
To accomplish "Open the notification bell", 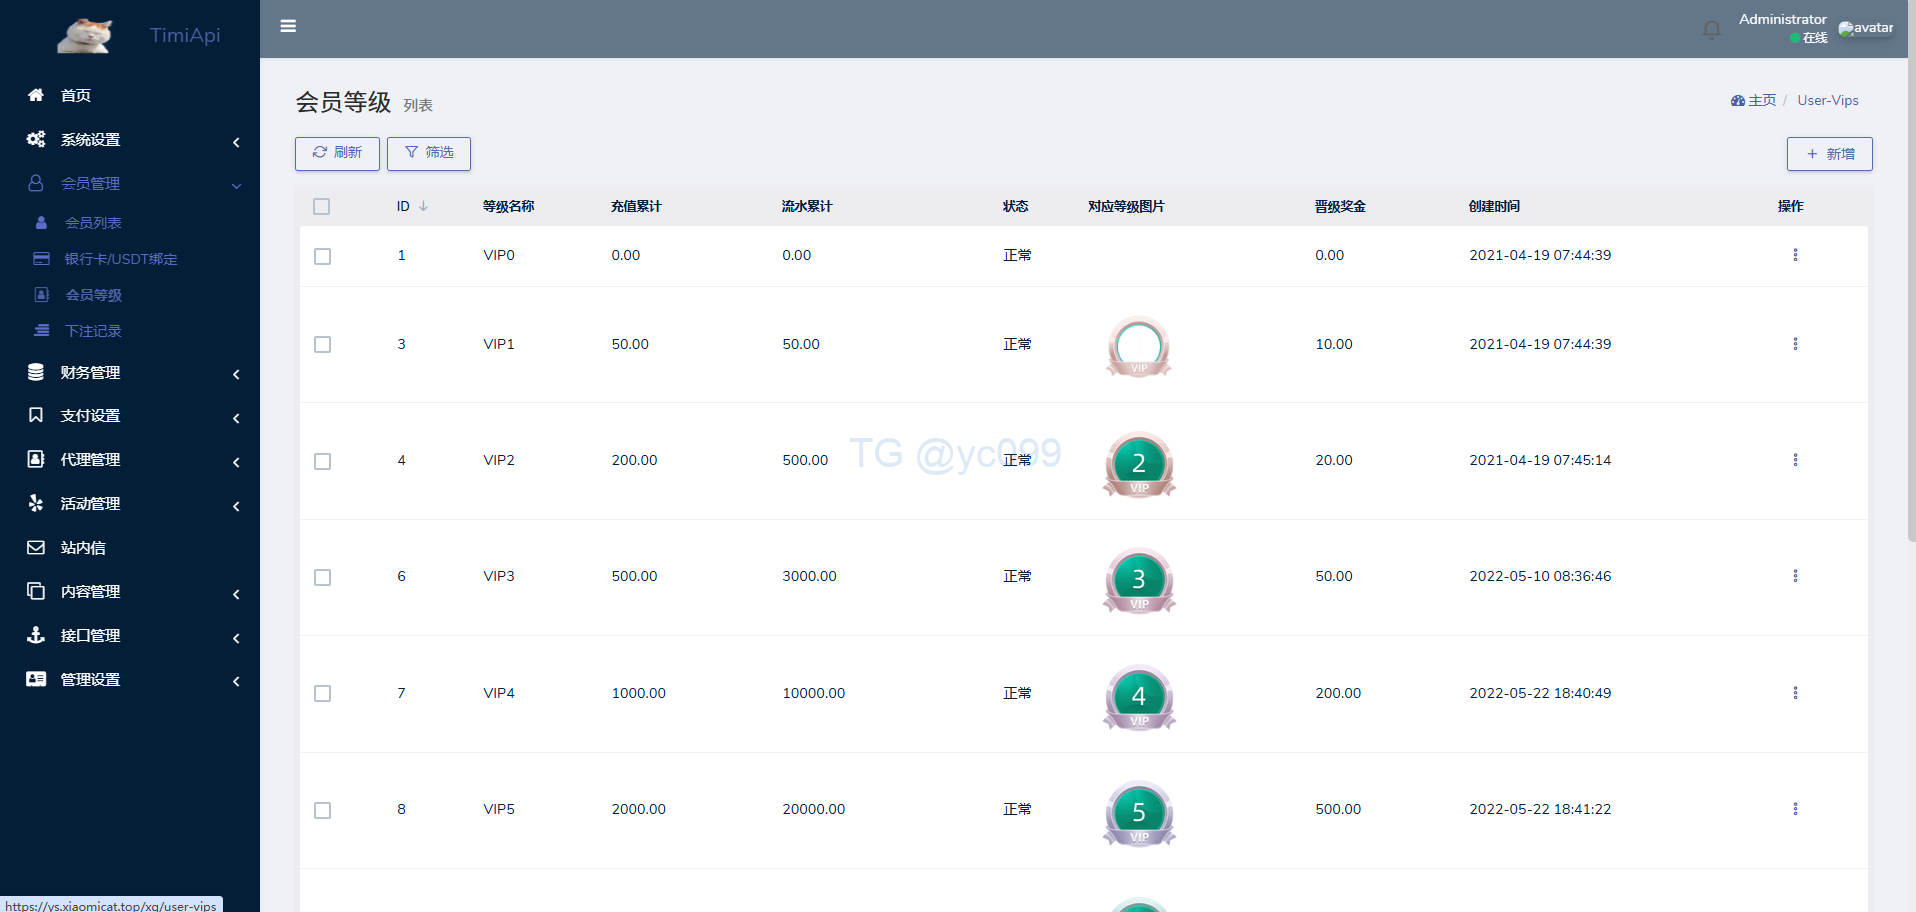I will tap(1711, 30).
